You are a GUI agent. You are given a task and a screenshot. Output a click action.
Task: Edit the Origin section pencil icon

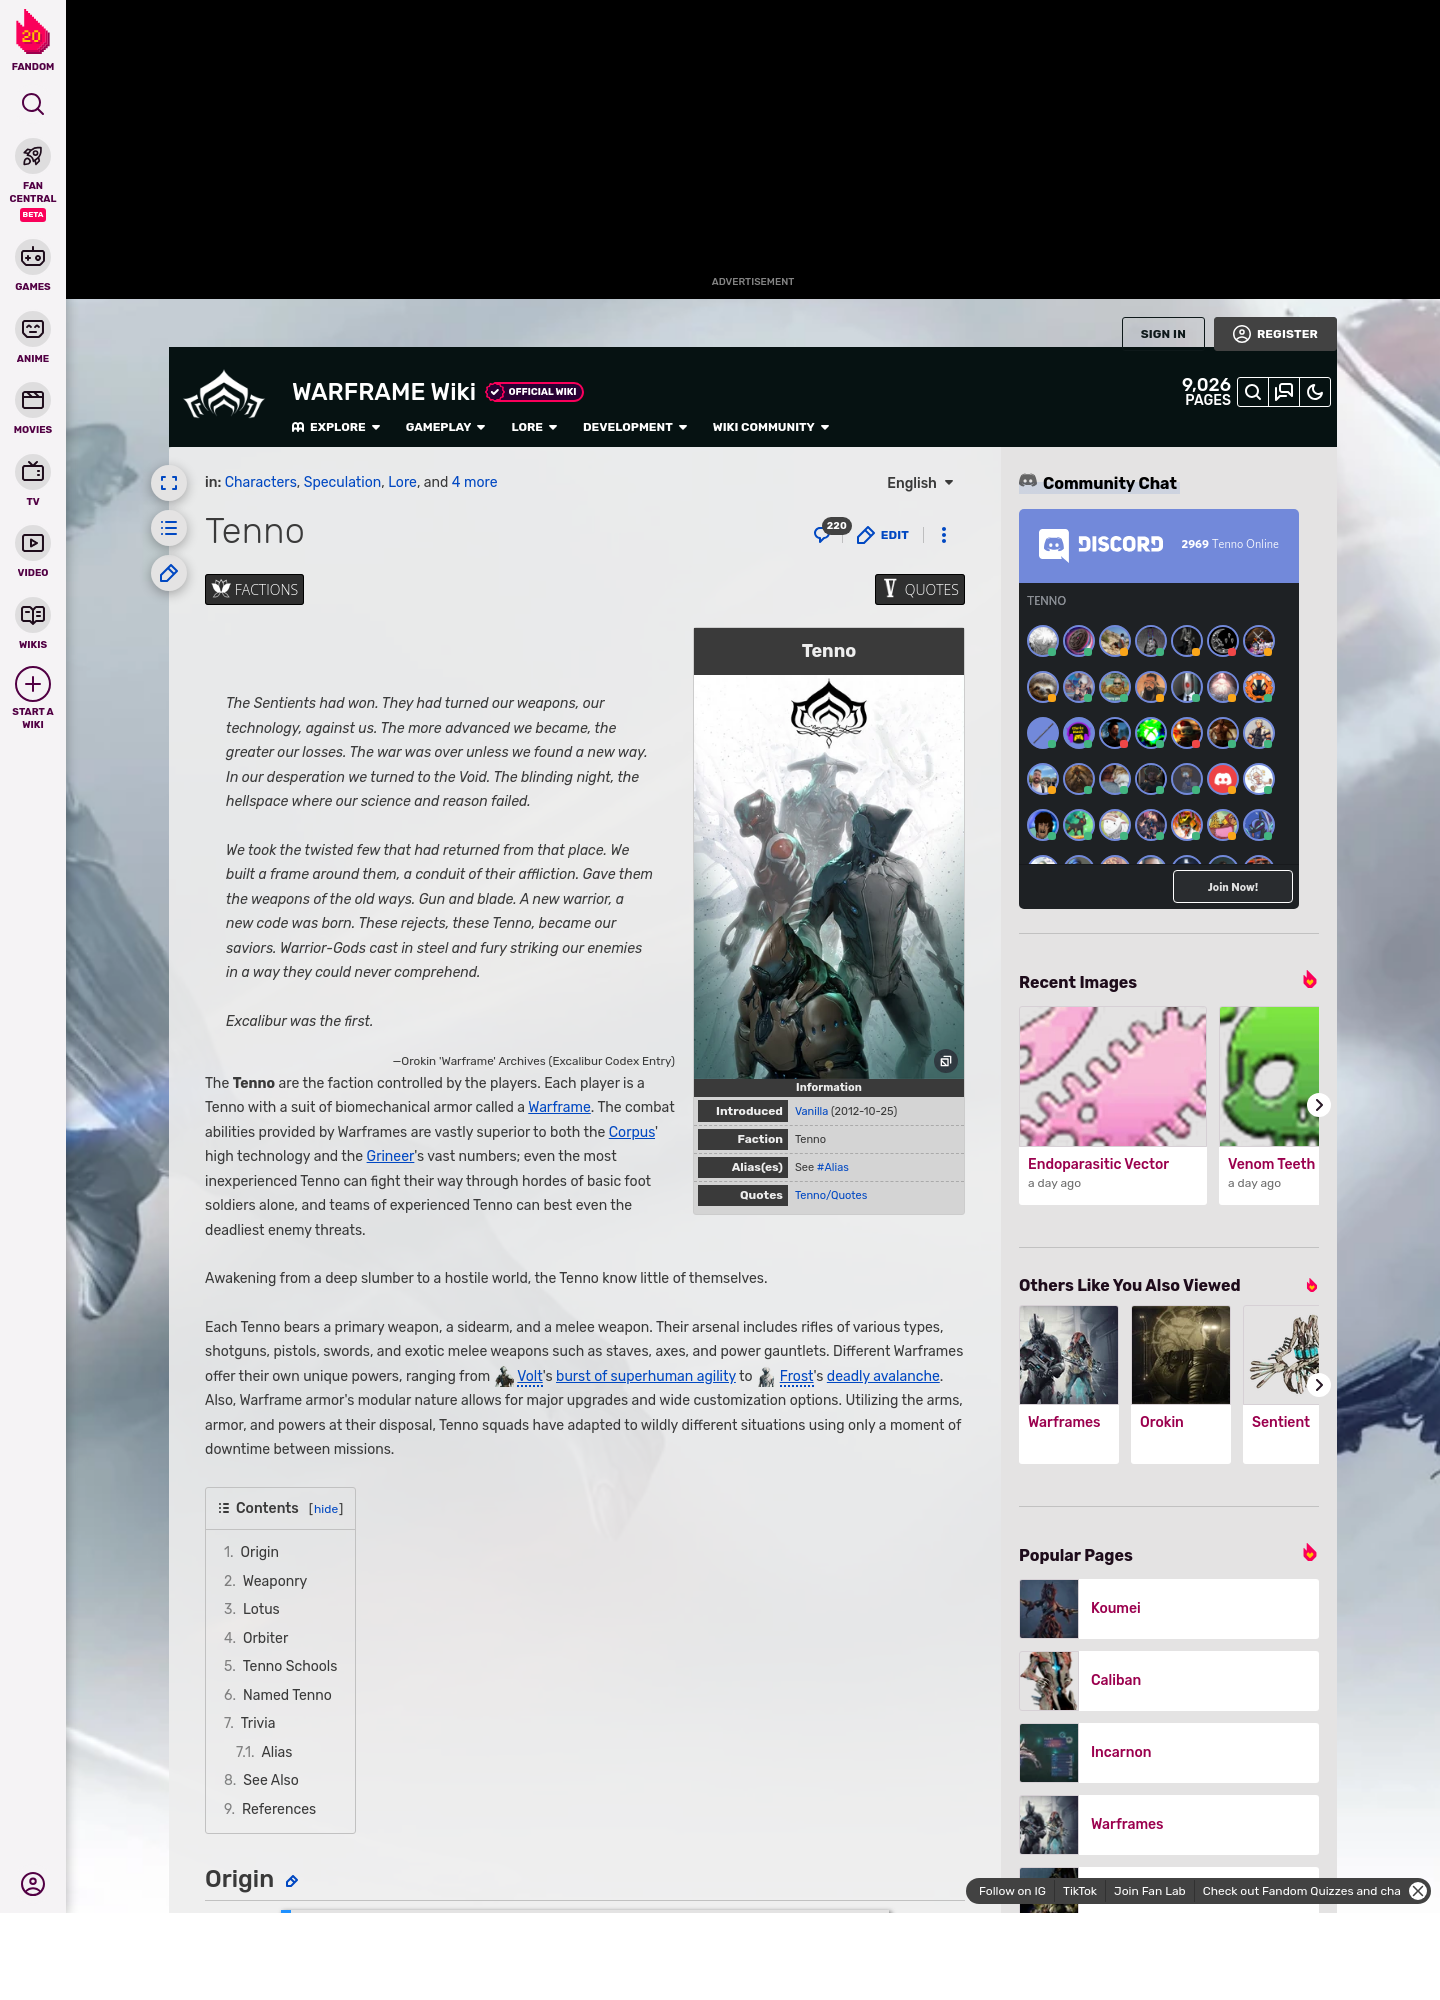click(x=292, y=1881)
